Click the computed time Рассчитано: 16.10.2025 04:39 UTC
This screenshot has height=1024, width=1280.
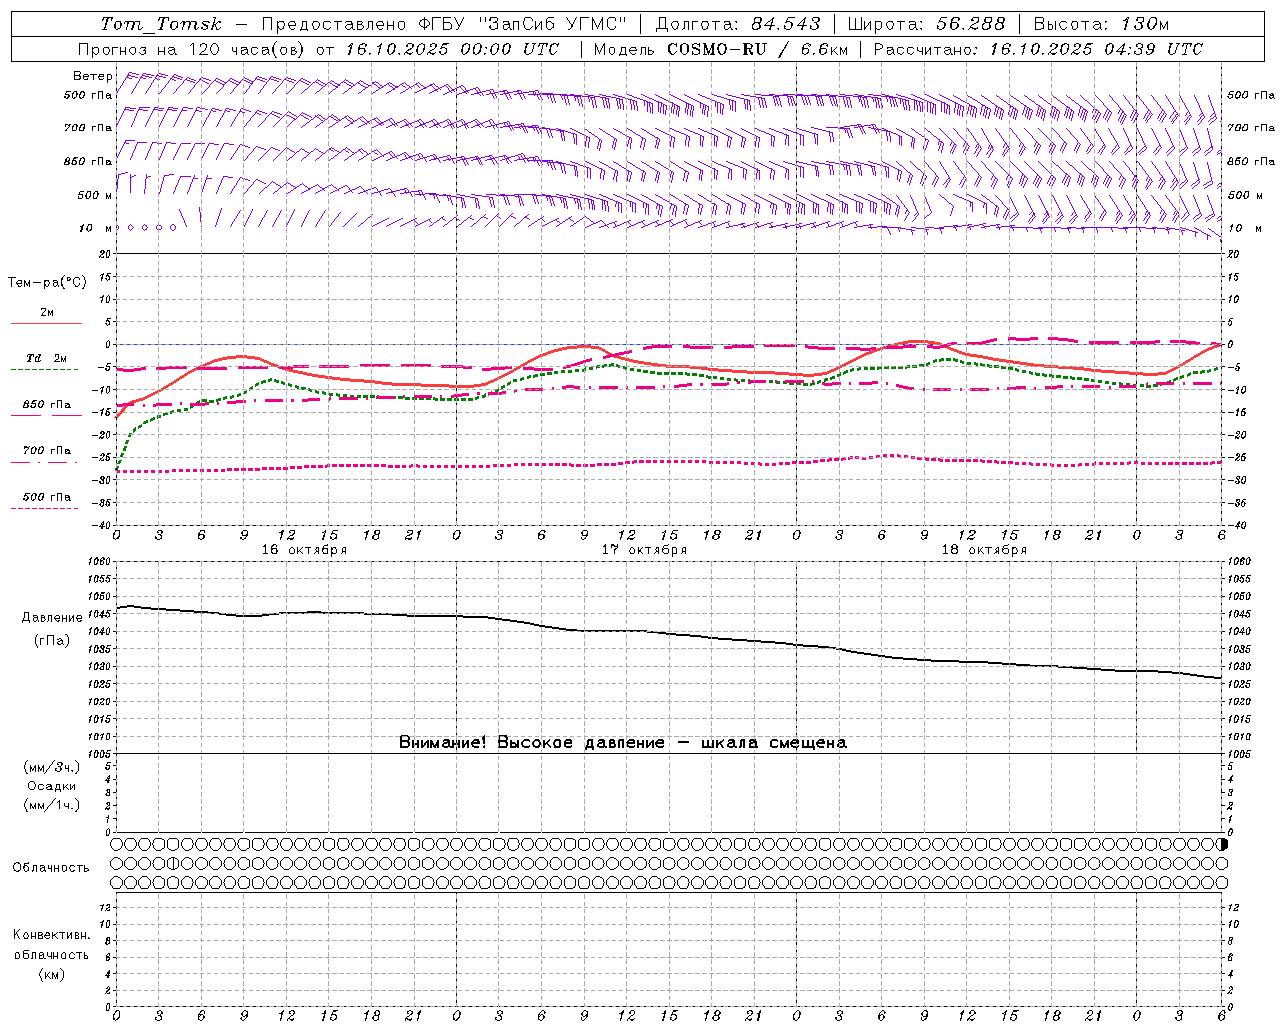tap(1038, 49)
